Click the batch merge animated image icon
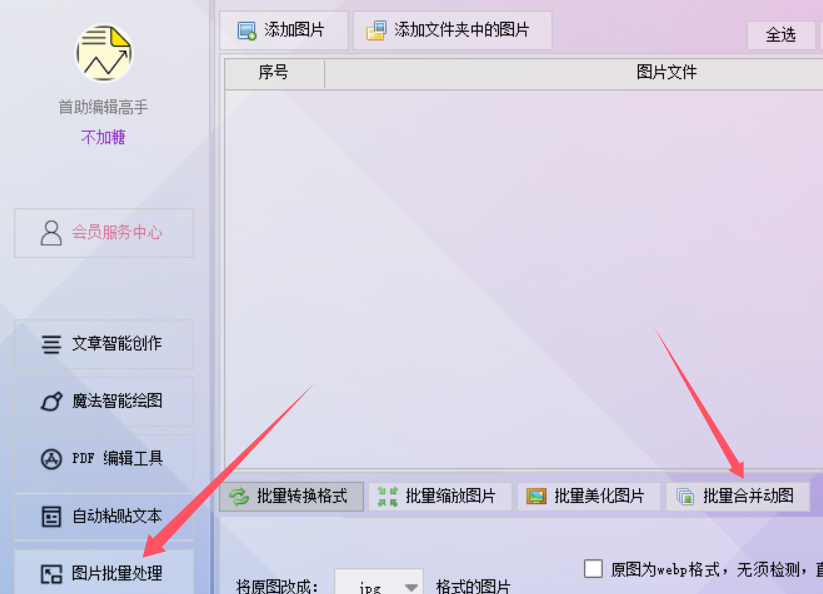This screenshot has width=823, height=594. pyautogui.click(x=685, y=496)
